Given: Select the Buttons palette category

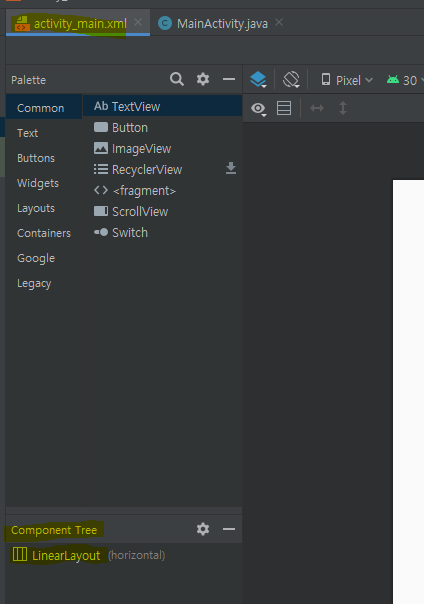Looking at the screenshot, I should coord(44,158).
